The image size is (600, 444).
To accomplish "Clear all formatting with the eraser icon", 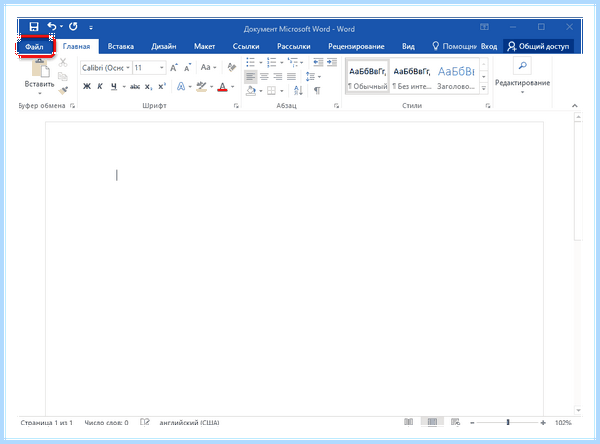I will click(232, 67).
